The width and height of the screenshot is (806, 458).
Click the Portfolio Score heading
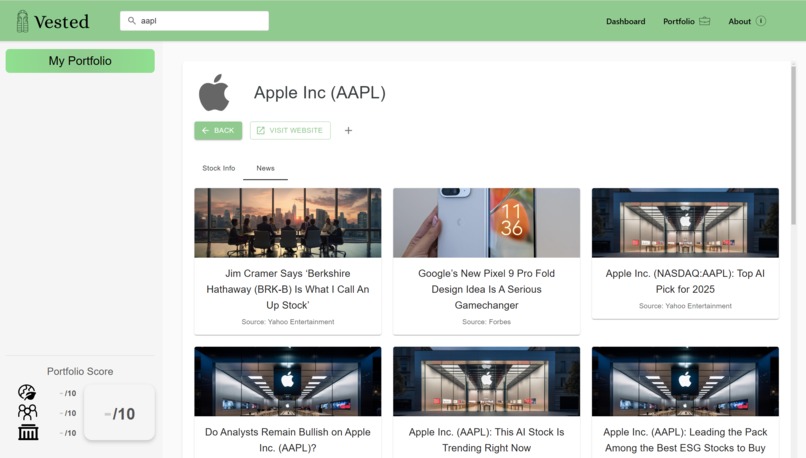coord(80,371)
